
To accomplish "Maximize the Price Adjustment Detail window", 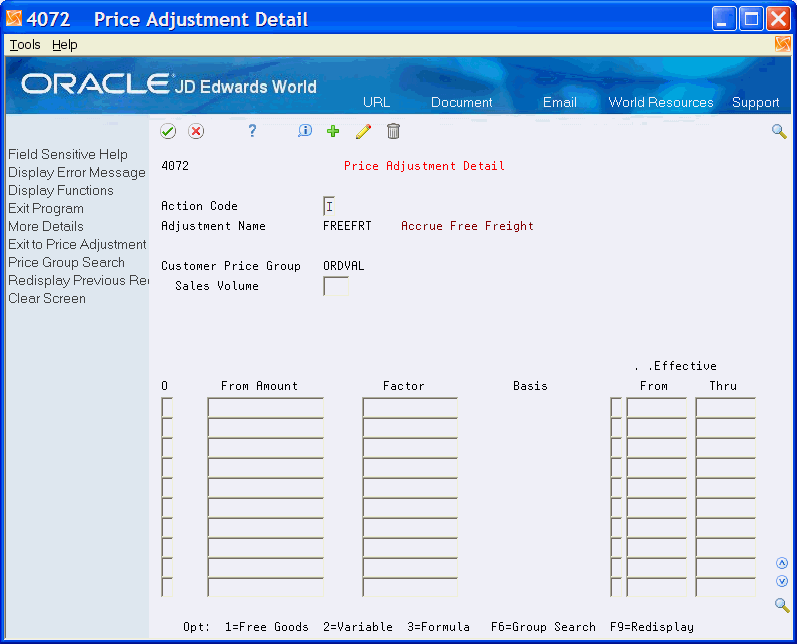I will (751, 19).
